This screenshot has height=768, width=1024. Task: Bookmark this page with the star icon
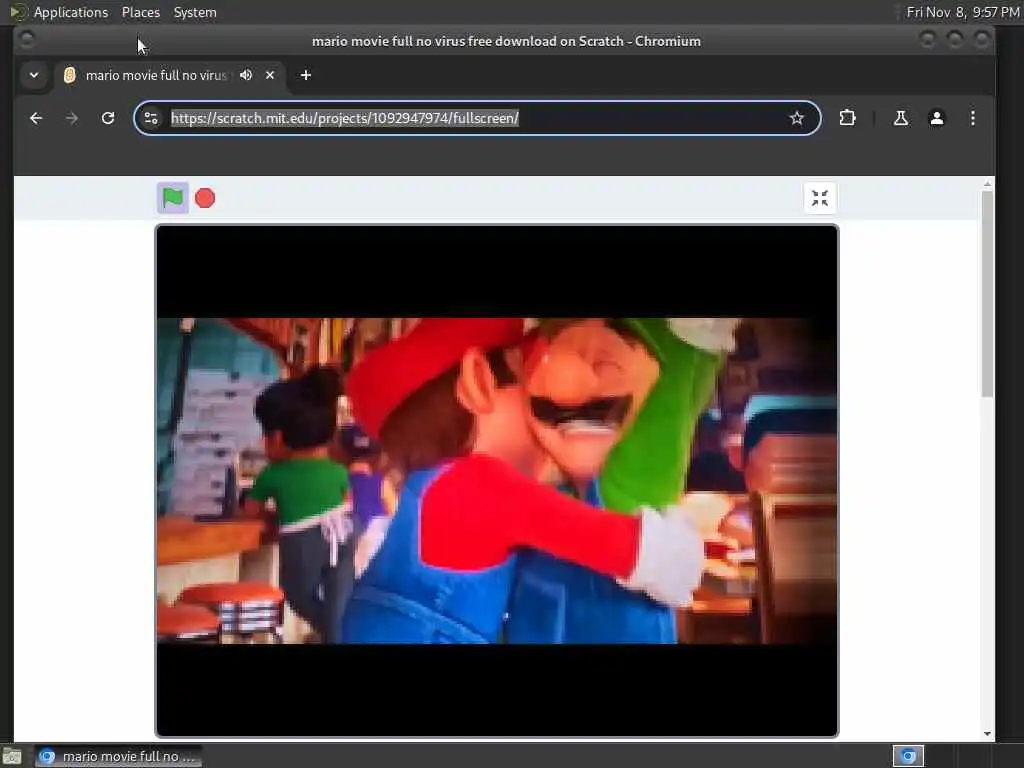796,118
